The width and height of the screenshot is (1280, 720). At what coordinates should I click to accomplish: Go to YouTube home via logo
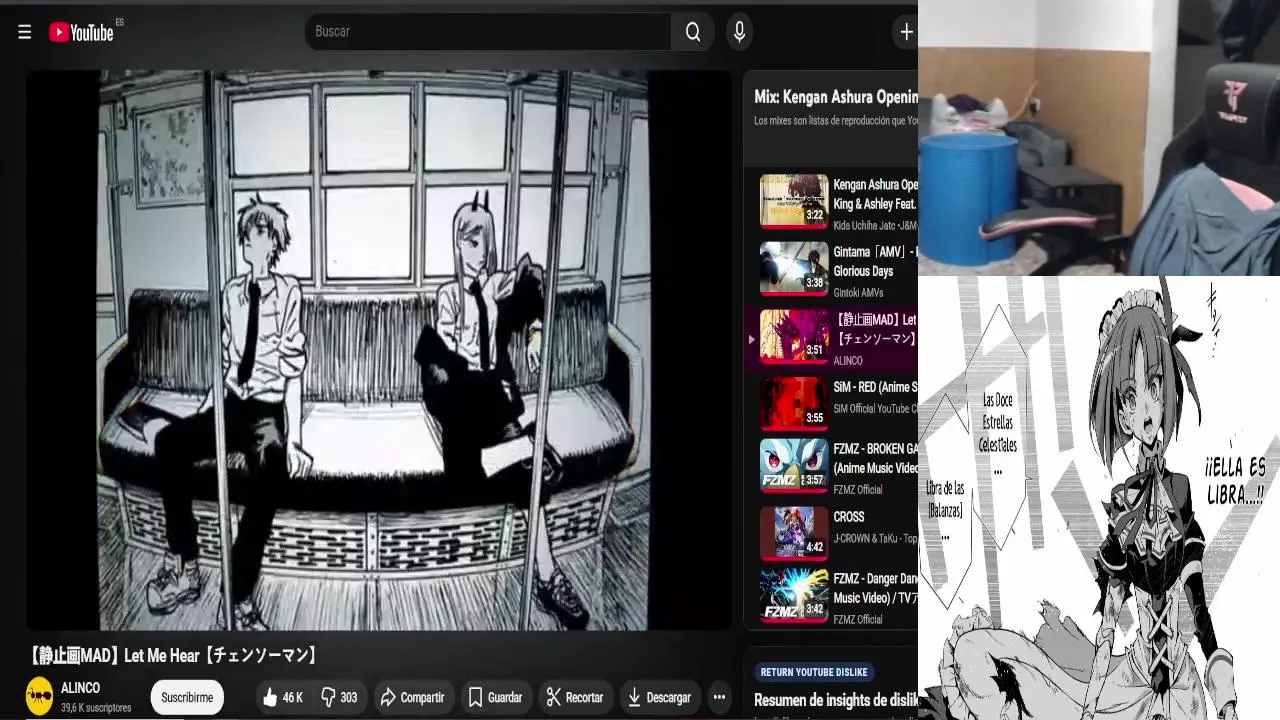coord(83,32)
